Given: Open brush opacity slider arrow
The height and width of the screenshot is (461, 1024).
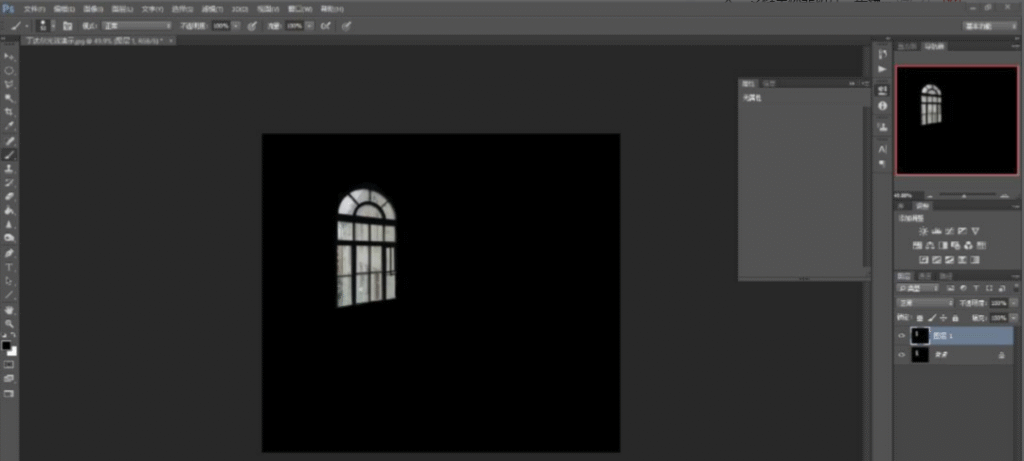Looking at the screenshot, I should [x=236, y=26].
